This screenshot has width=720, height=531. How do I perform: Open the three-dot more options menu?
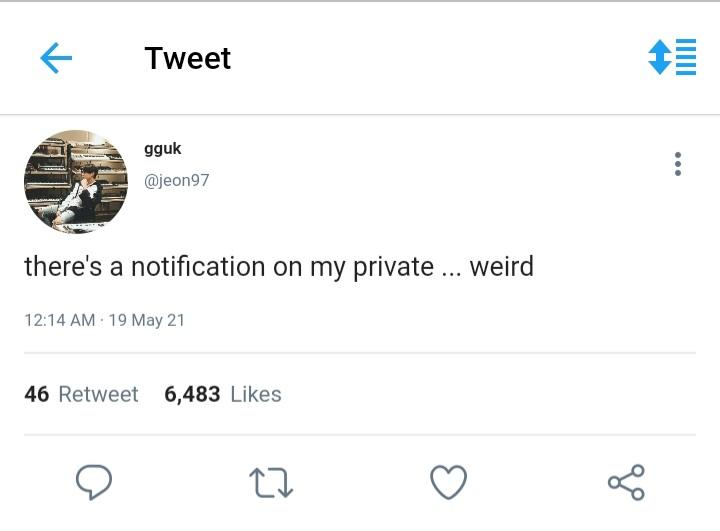tap(678, 164)
